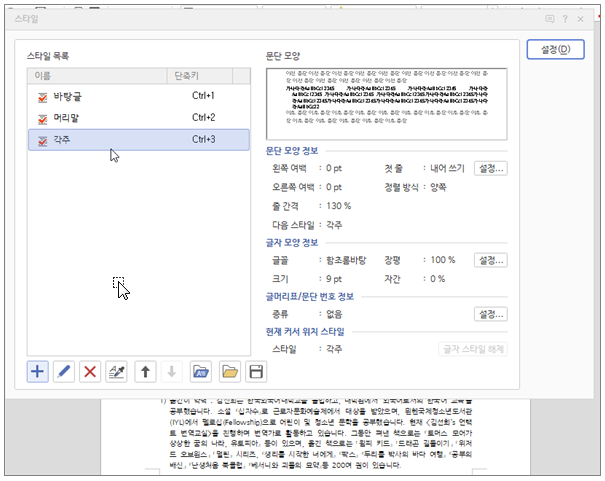The height and width of the screenshot is (481, 605).
Task: Open character shape 설정... button next to 장평
Action: [491, 260]
